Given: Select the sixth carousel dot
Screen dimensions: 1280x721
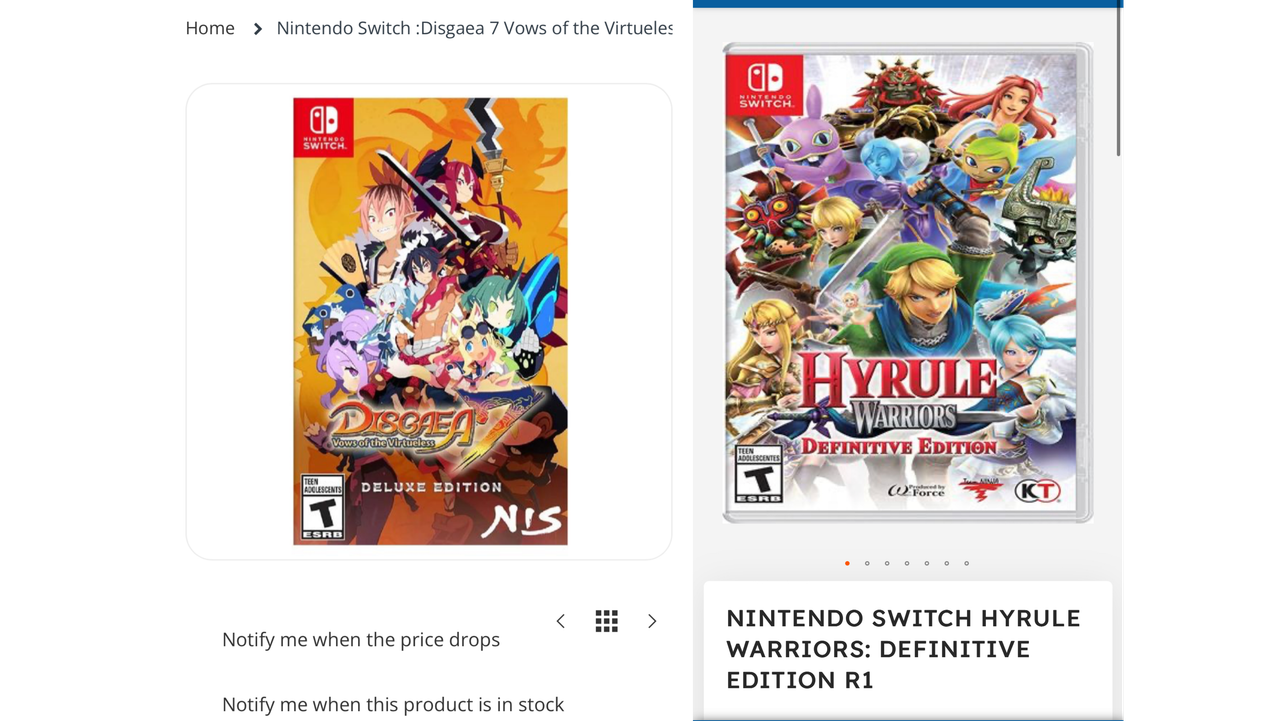Looking at the screenshot, I should [x=947, y=563].
